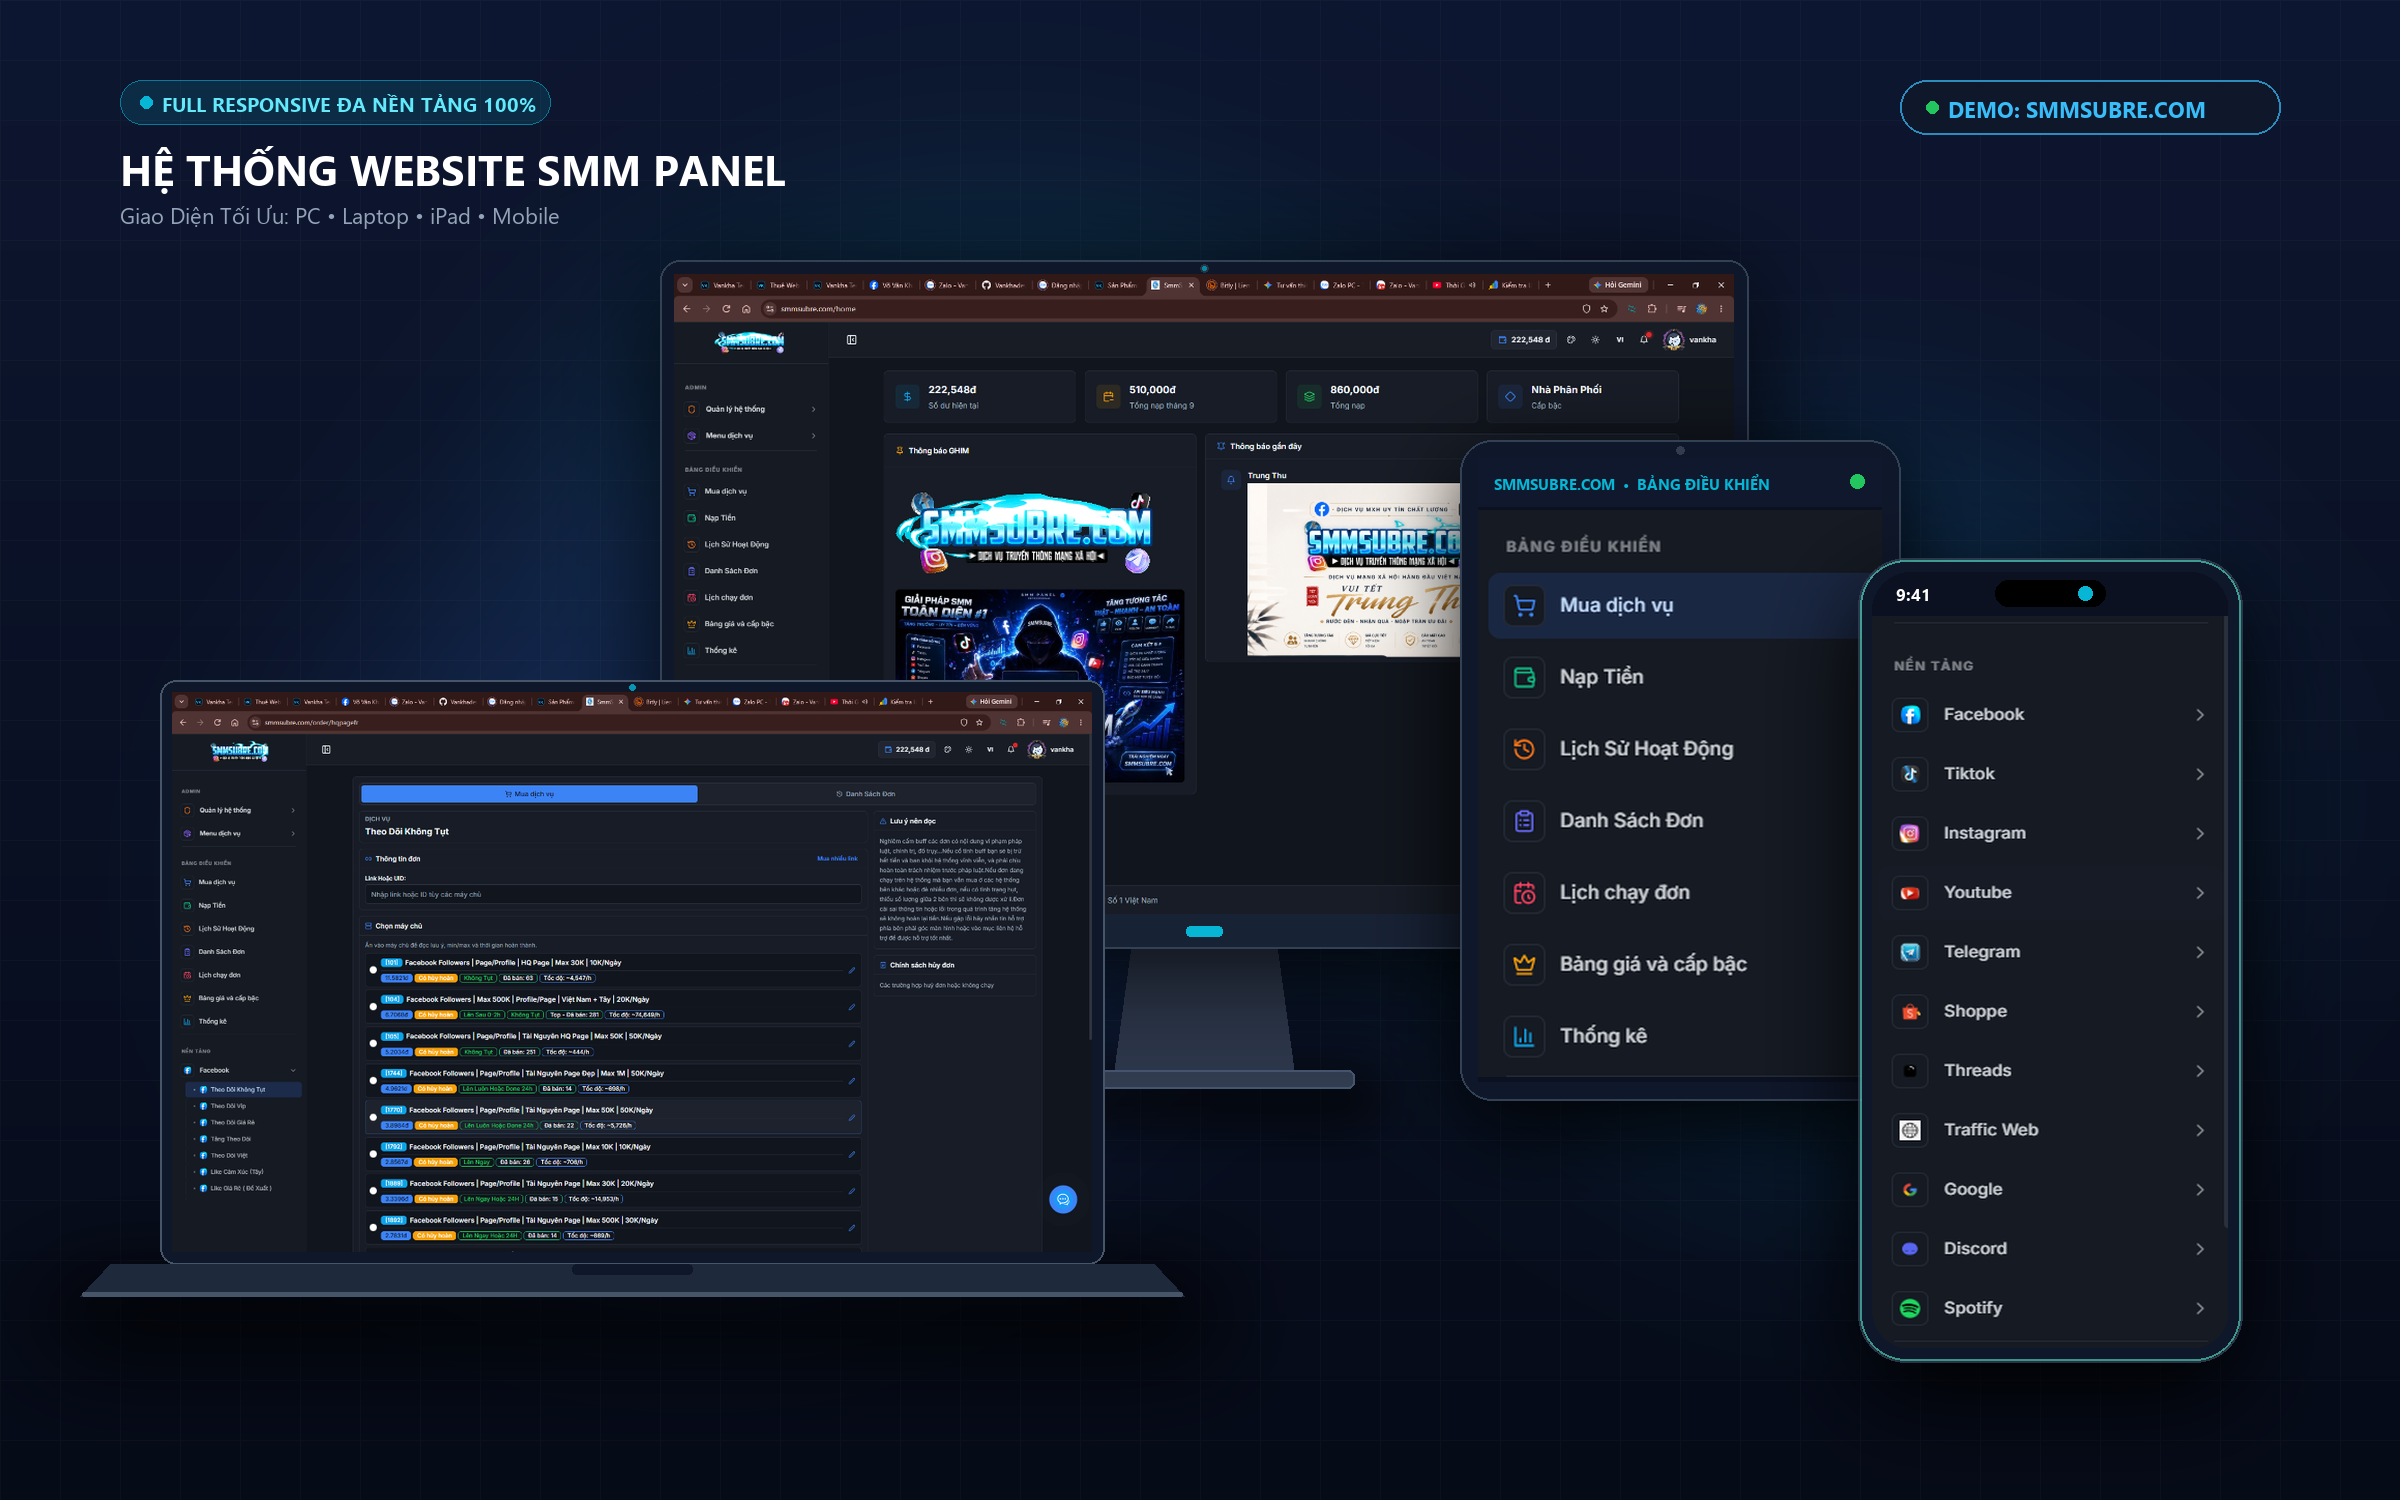Tap the Bảng giá và cấp bậc crown icon on tablet
Screen dimensions: 2400x1500
click(x=1524, y=964)
